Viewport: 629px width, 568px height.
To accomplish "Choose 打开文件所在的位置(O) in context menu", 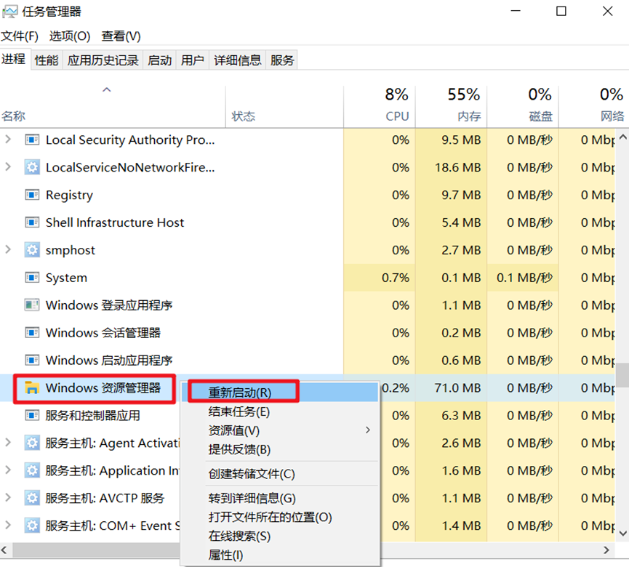I will click(x=279, y=517).
